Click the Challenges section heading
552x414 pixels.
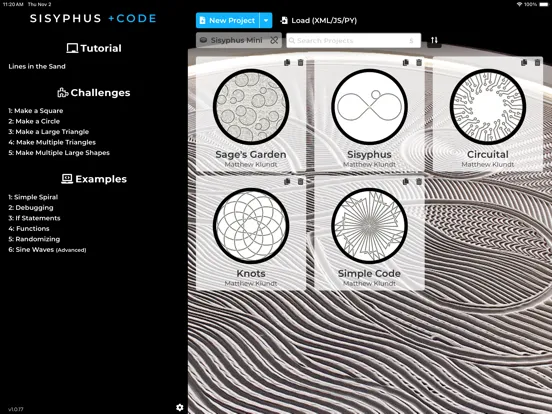[94, 93]
